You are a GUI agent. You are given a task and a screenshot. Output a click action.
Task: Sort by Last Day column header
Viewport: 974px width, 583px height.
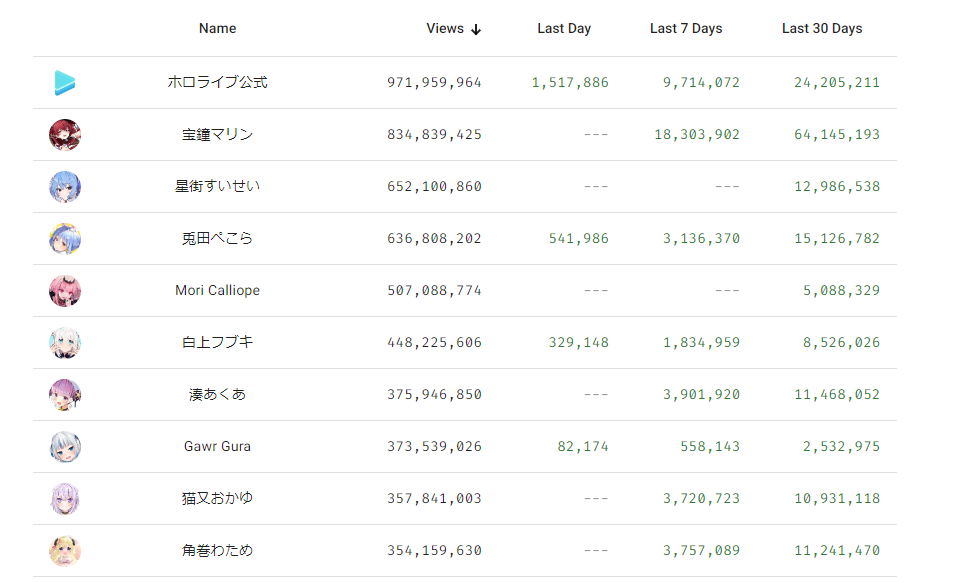[564, 28]
